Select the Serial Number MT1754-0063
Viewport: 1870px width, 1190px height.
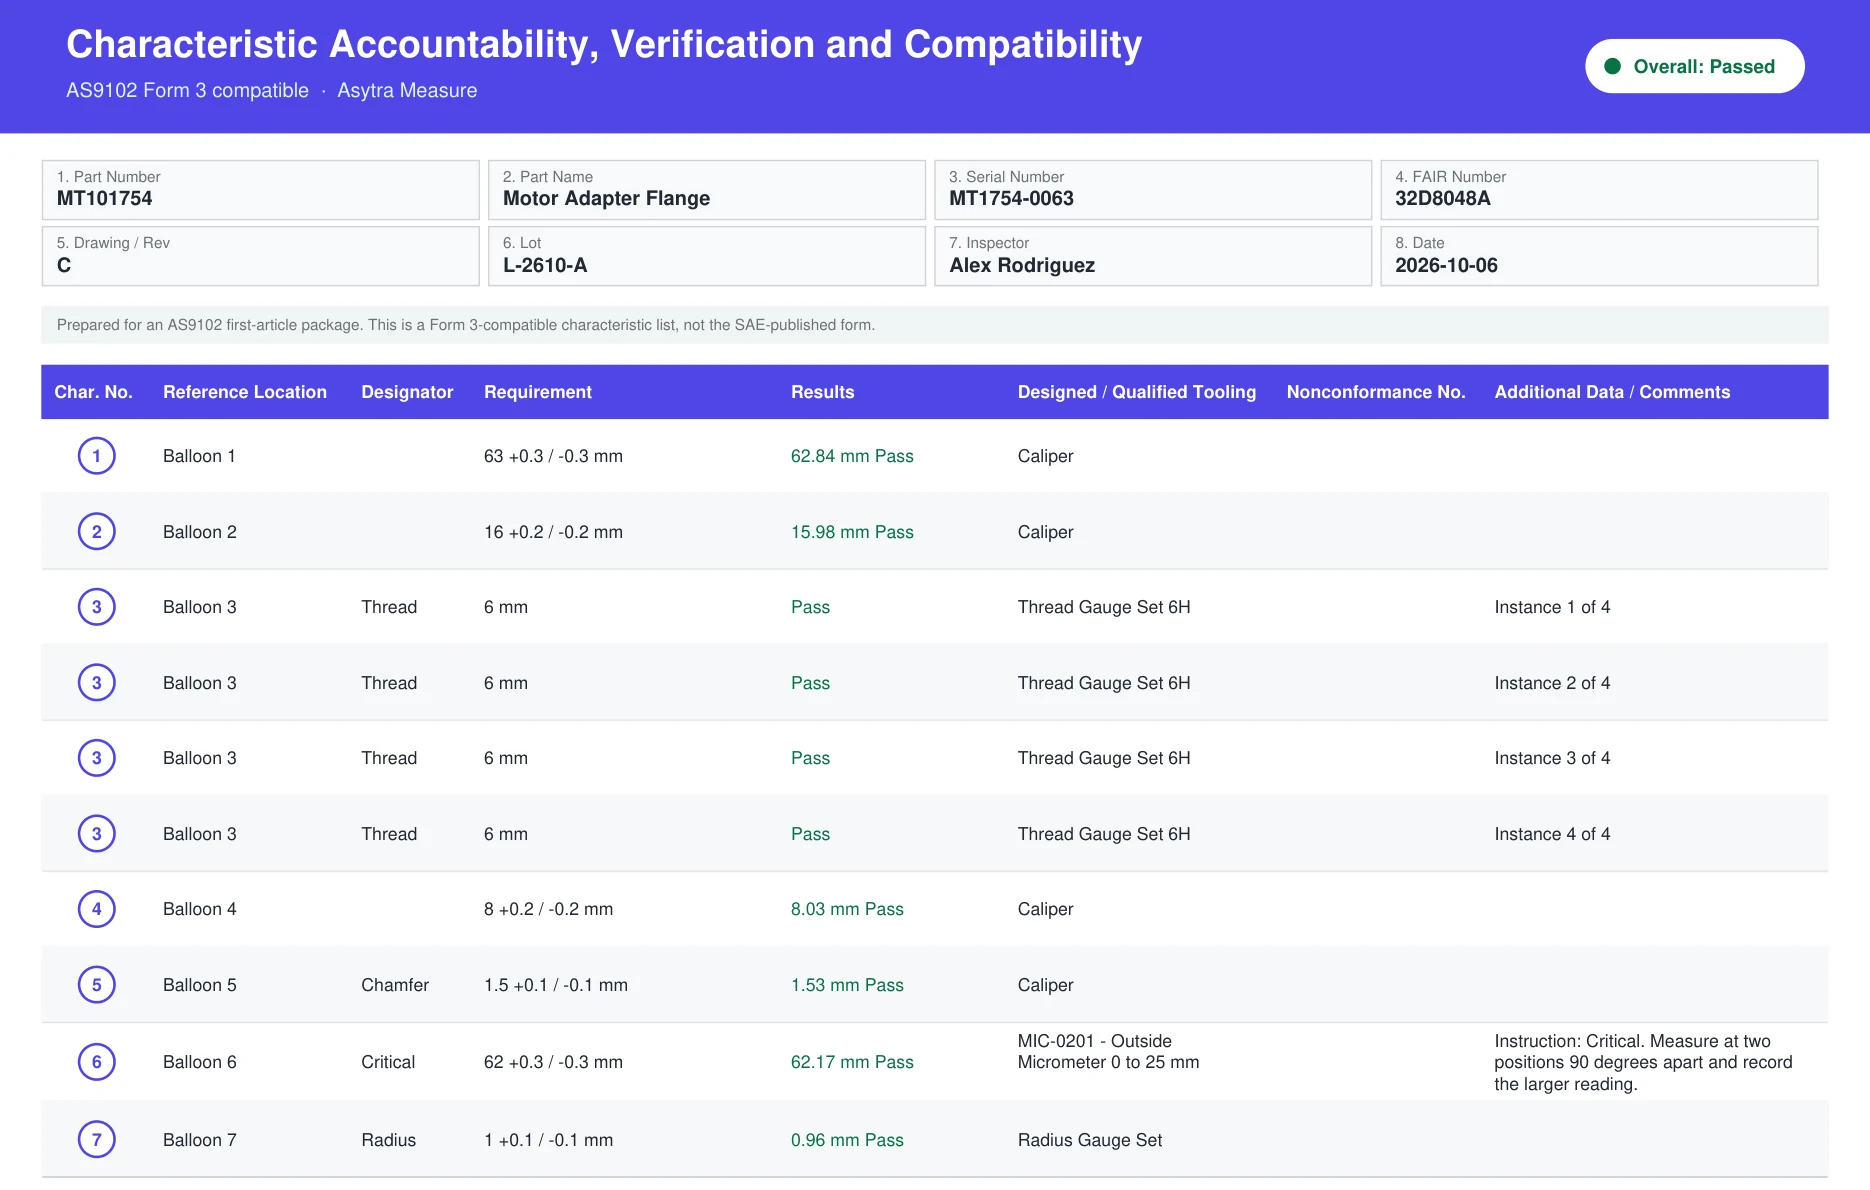point(1011,198)
